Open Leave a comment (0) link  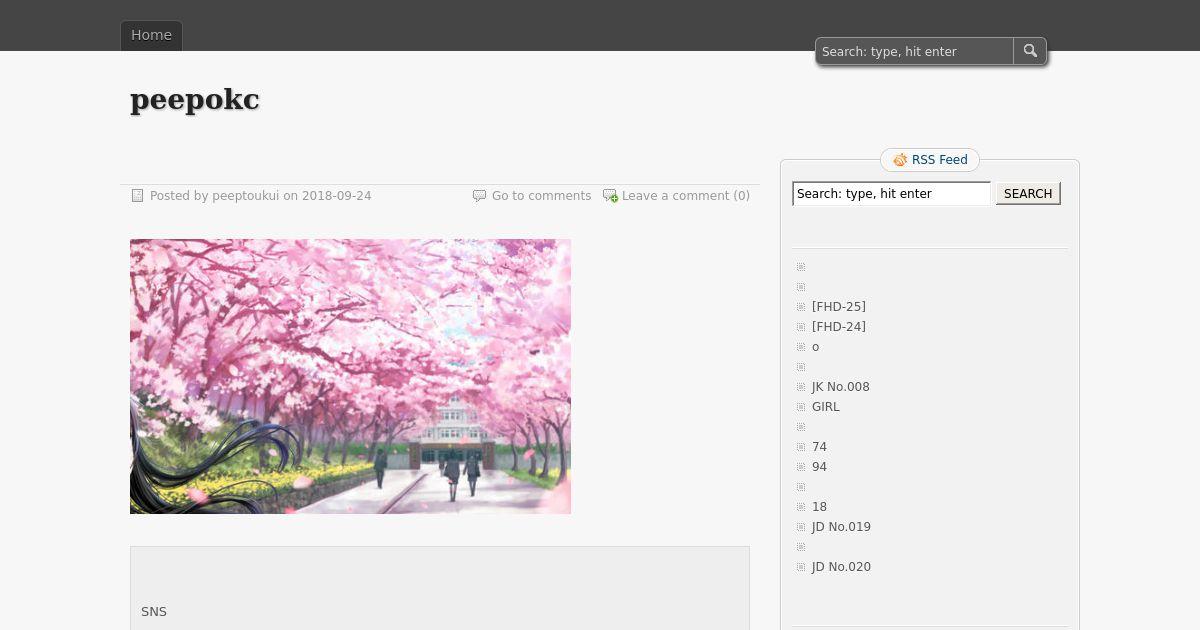tap(686, 196)
